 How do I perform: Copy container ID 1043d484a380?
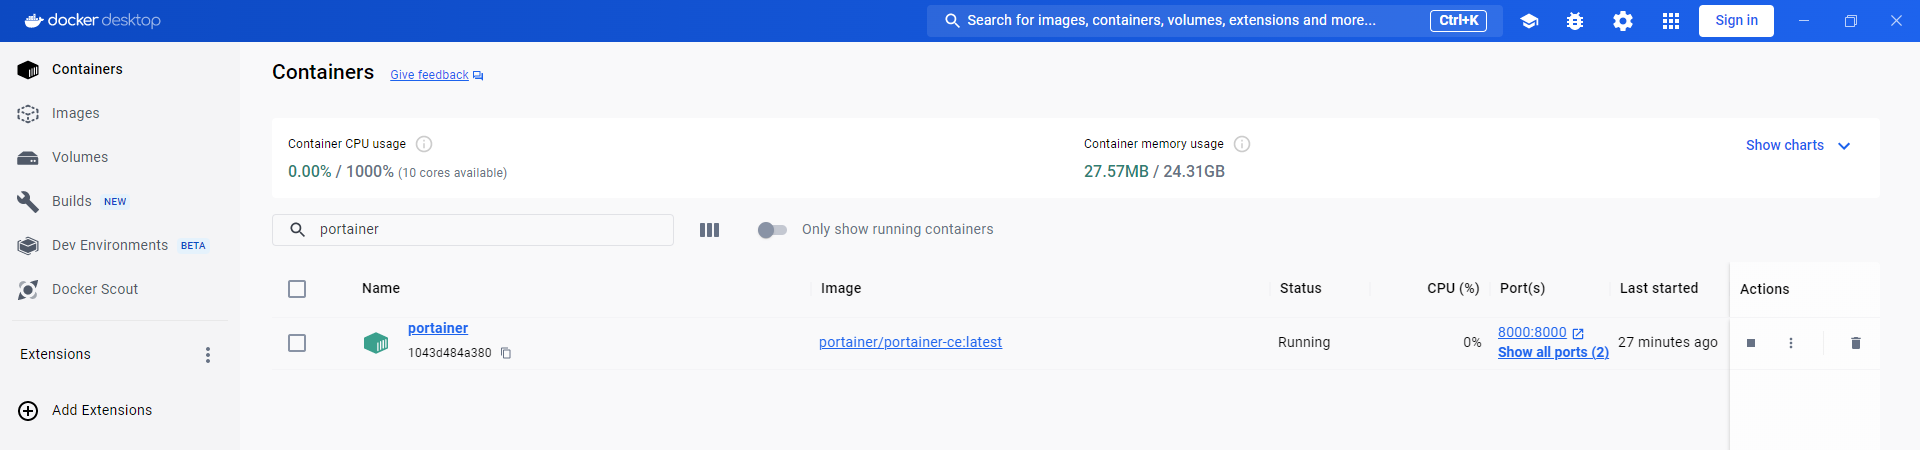pyautogui.click(x=506, y=353)
